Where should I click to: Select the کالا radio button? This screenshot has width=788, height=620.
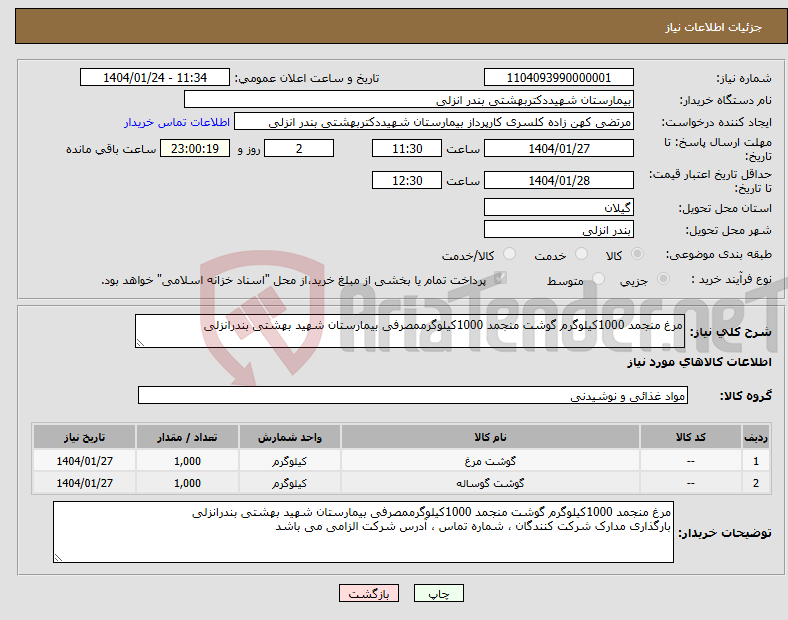pyautogui.click(x=637, y=254)
